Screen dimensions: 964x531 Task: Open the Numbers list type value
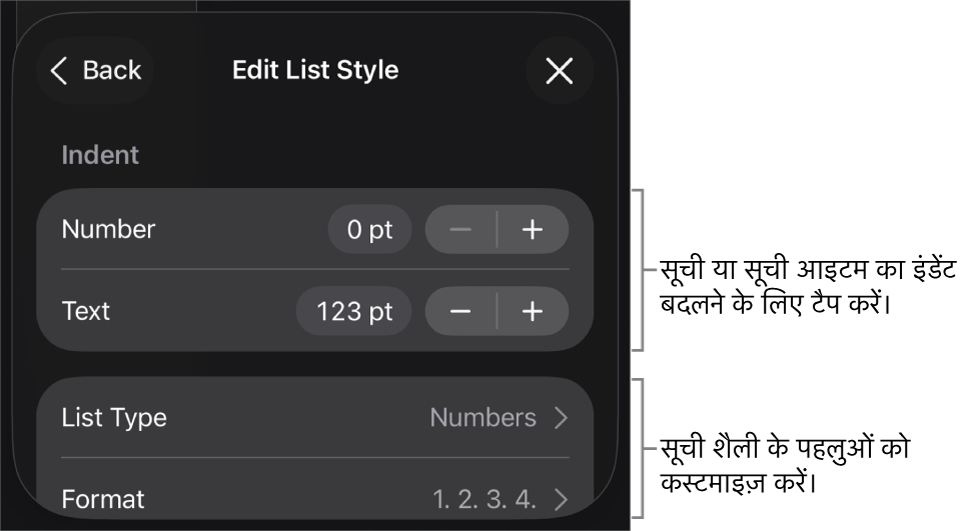483,417
